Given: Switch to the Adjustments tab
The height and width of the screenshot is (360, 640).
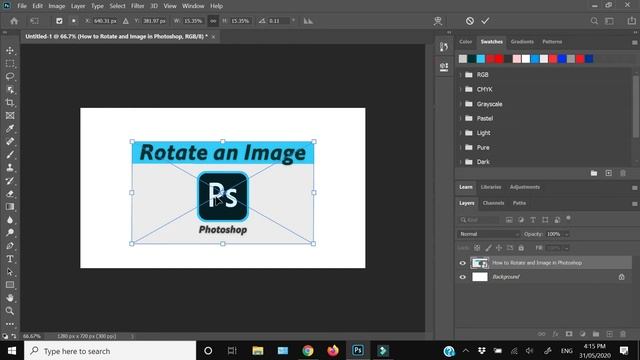Looking at the screenshot, I should [x=524, y=187].
